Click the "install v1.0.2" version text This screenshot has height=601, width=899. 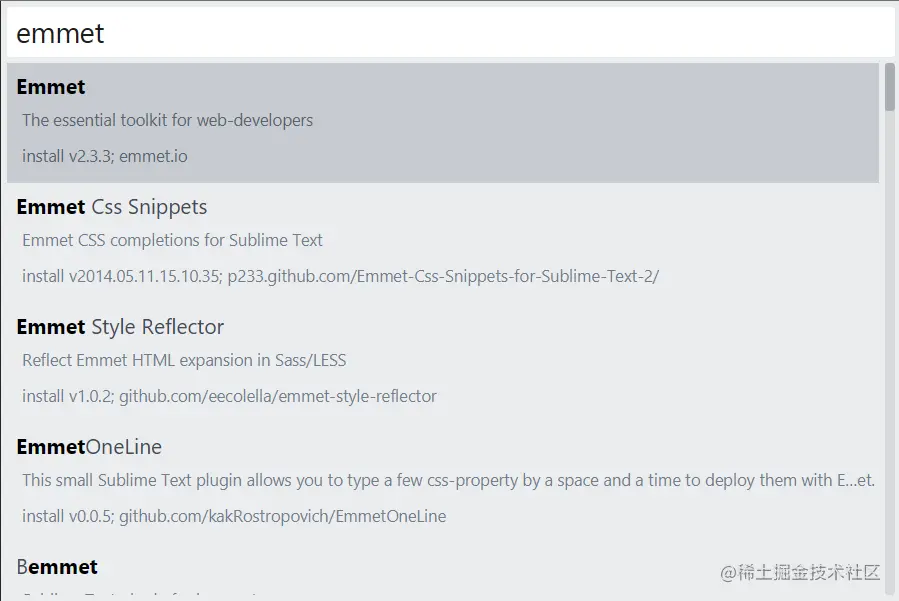(66, 396)
